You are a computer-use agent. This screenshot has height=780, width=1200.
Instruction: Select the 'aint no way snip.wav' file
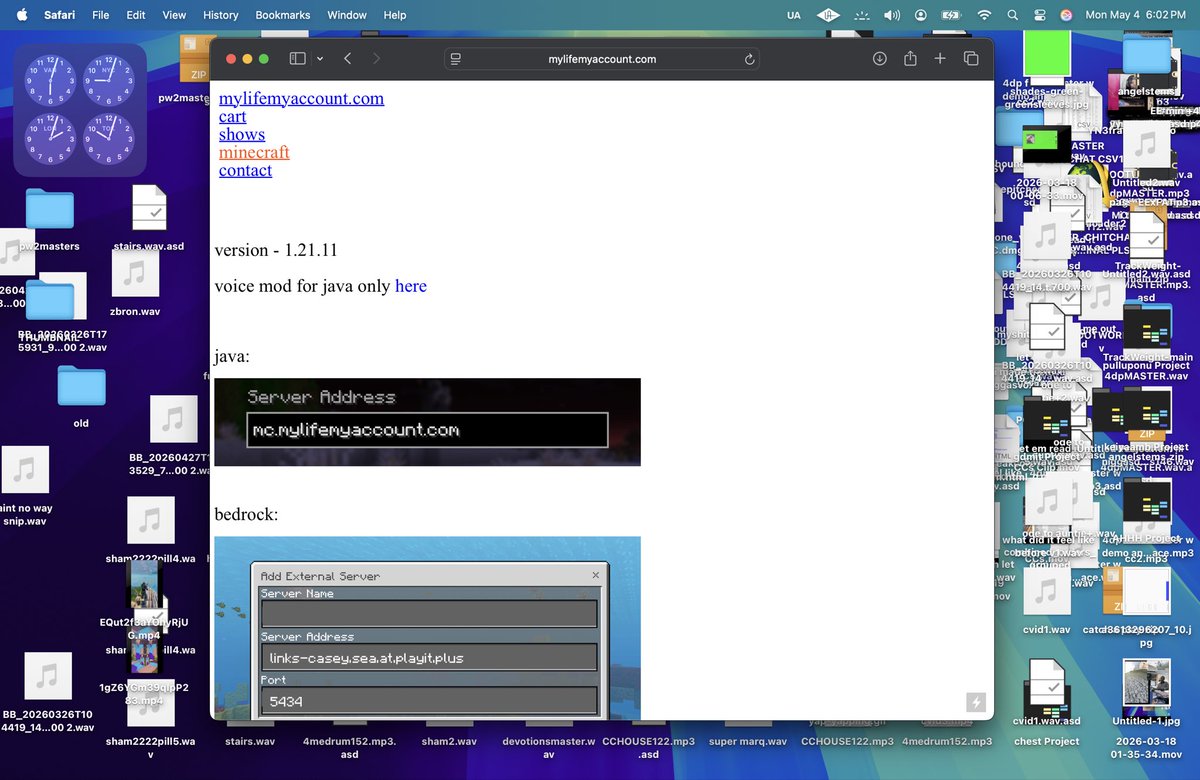tap(25, 470)
